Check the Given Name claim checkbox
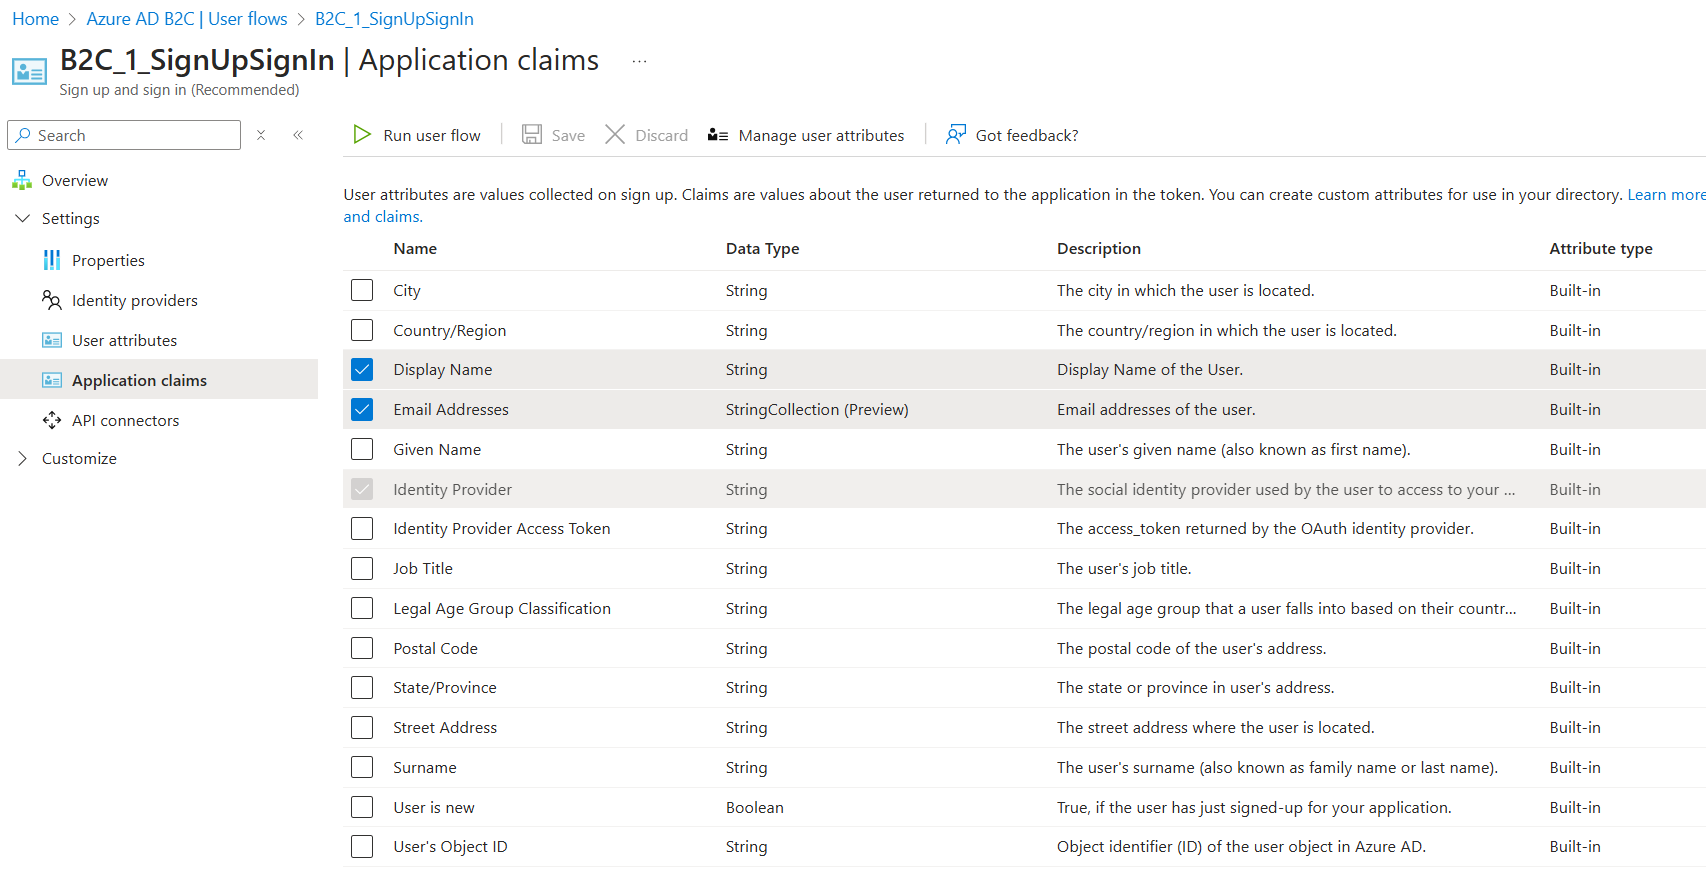 [362, 450]
